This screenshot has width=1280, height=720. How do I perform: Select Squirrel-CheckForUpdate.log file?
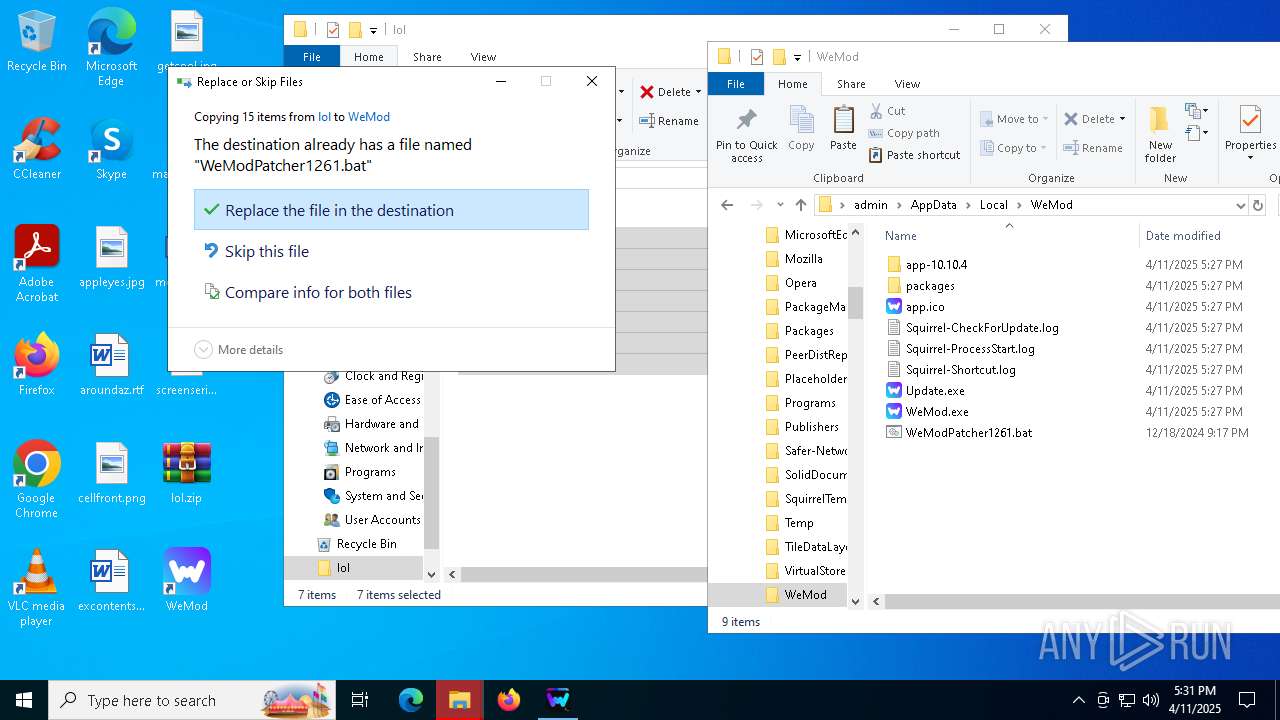click(x=982, y=328)
